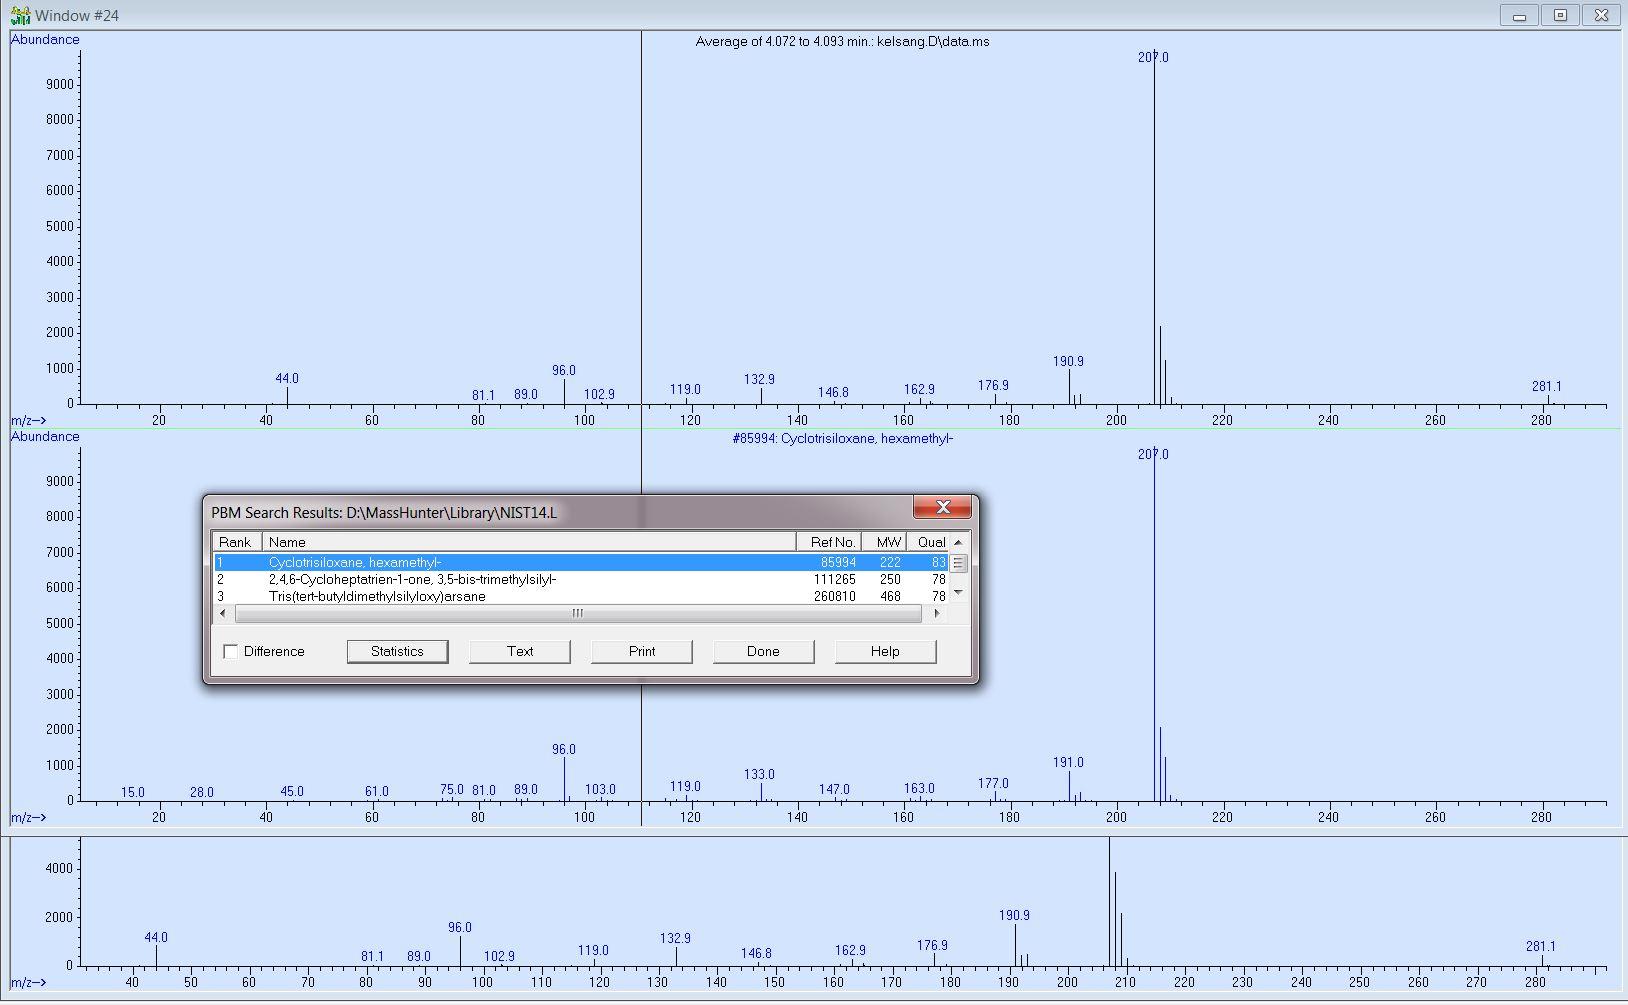Click the left arrow of the horizontal scrollbar
The height and width of the screenshot is (1005, 1628).
[x=221, y=613]
